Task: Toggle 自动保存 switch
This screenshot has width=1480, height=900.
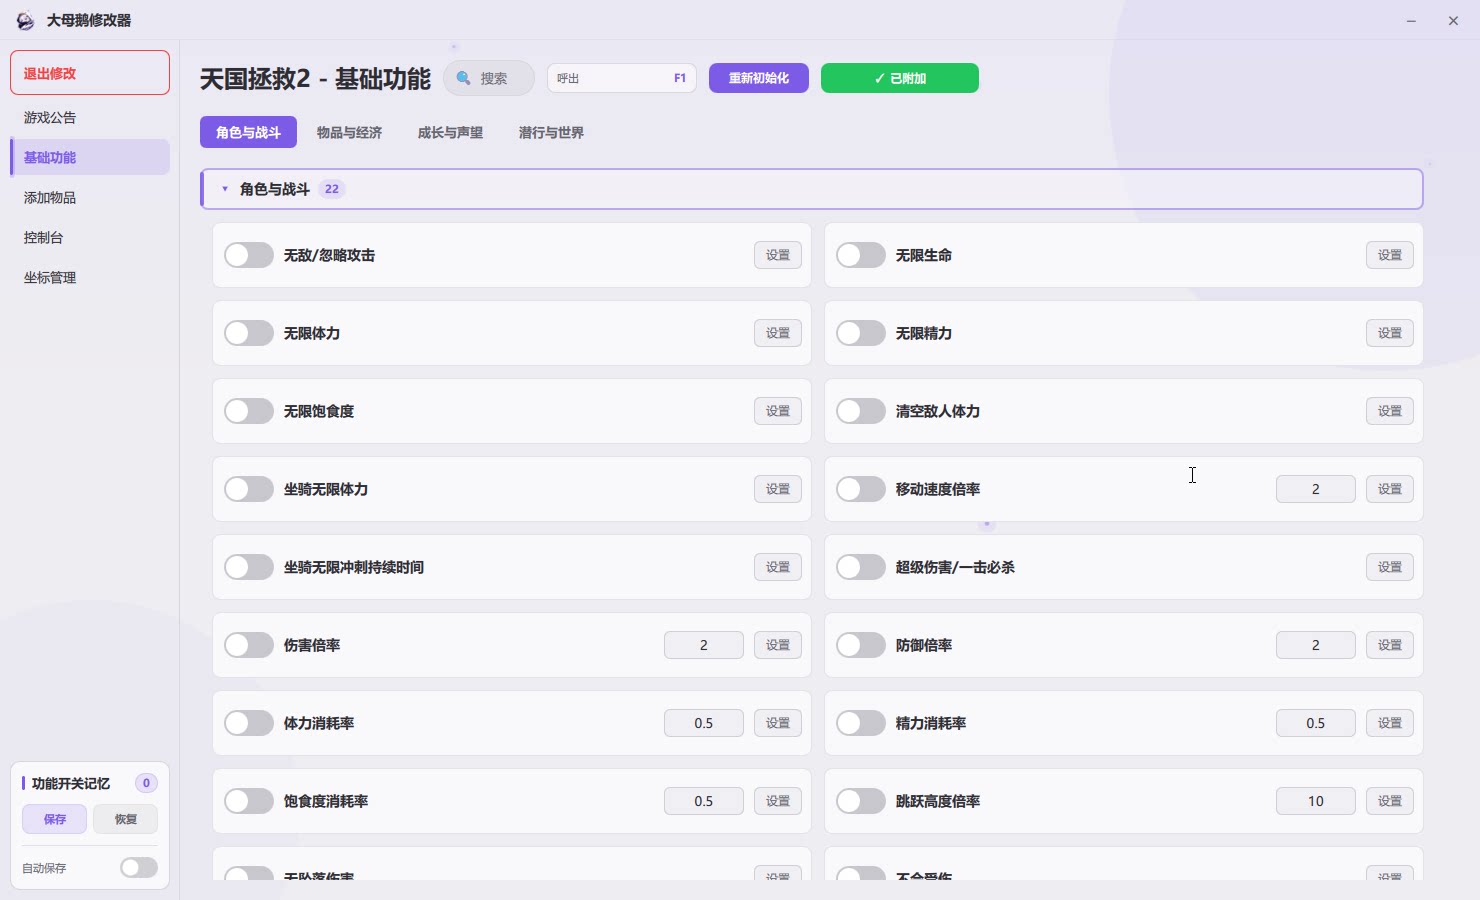Action: tap(139, 867)
